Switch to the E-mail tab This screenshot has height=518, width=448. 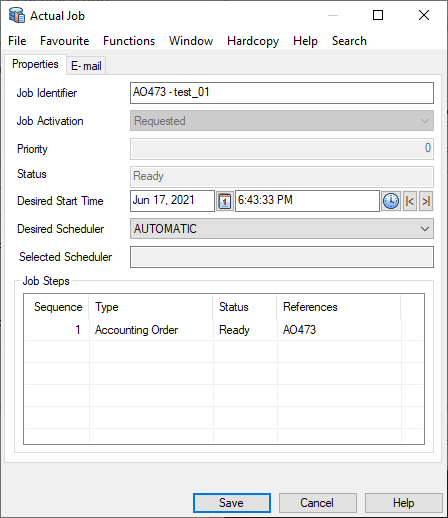click(86, 66)
